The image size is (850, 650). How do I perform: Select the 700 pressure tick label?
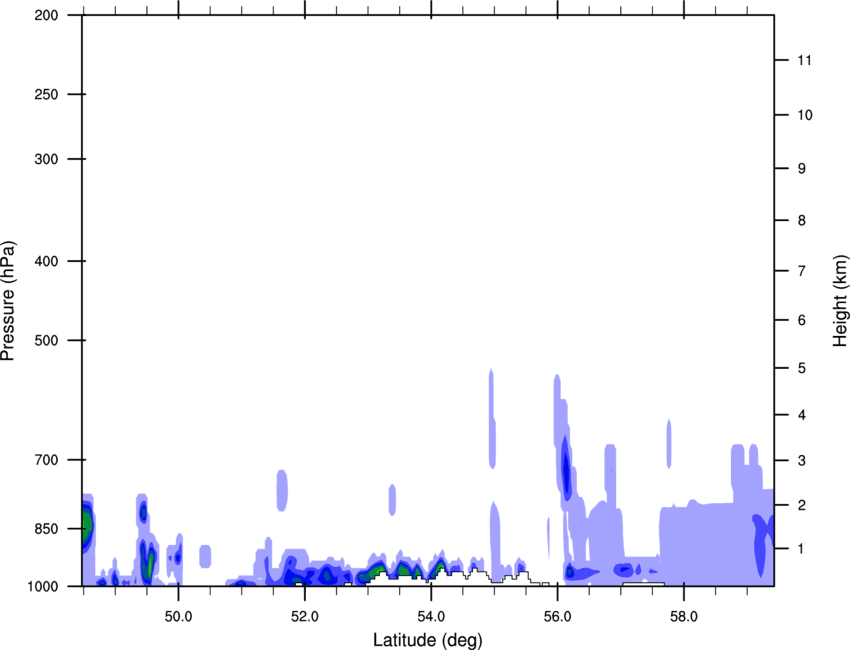46,460
